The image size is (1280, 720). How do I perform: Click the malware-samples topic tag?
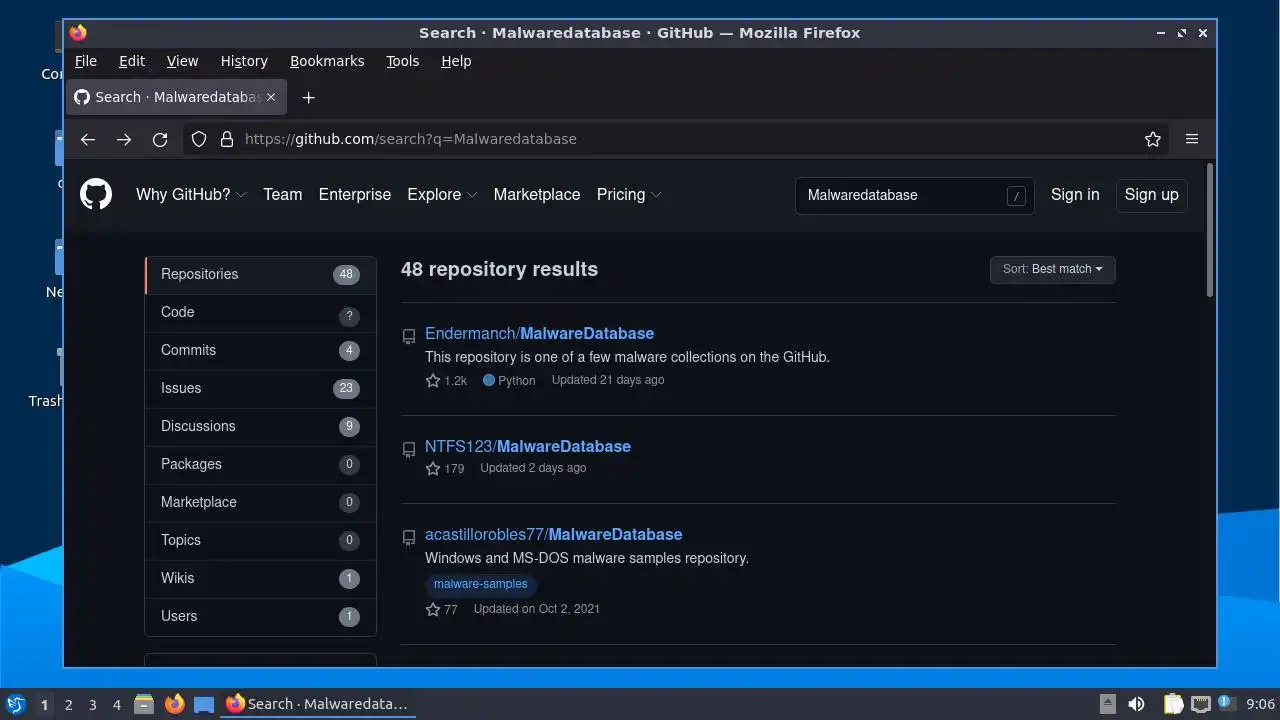pyautogui.click(x=481, y=584)
